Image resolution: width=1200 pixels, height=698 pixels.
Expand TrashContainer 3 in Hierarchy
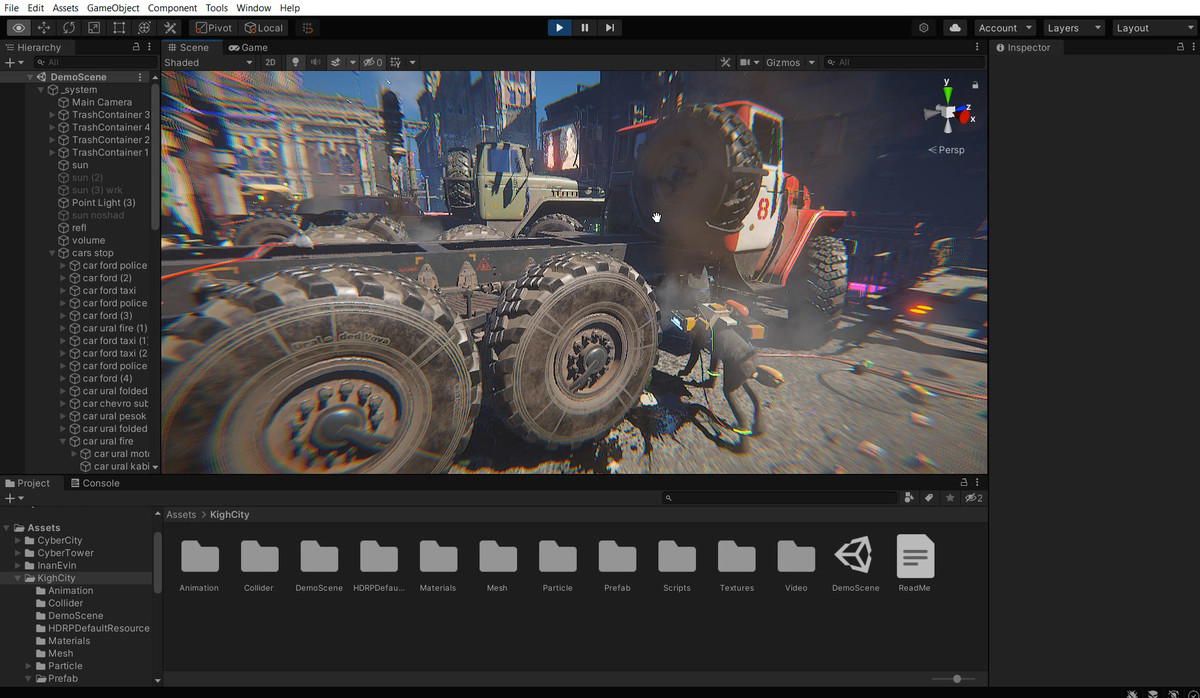(x=53, y=115)
